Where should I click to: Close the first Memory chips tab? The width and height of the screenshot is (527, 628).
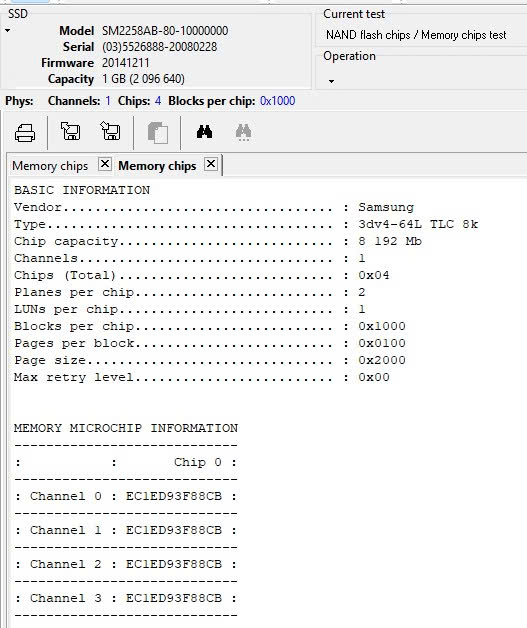pos(105,164)
